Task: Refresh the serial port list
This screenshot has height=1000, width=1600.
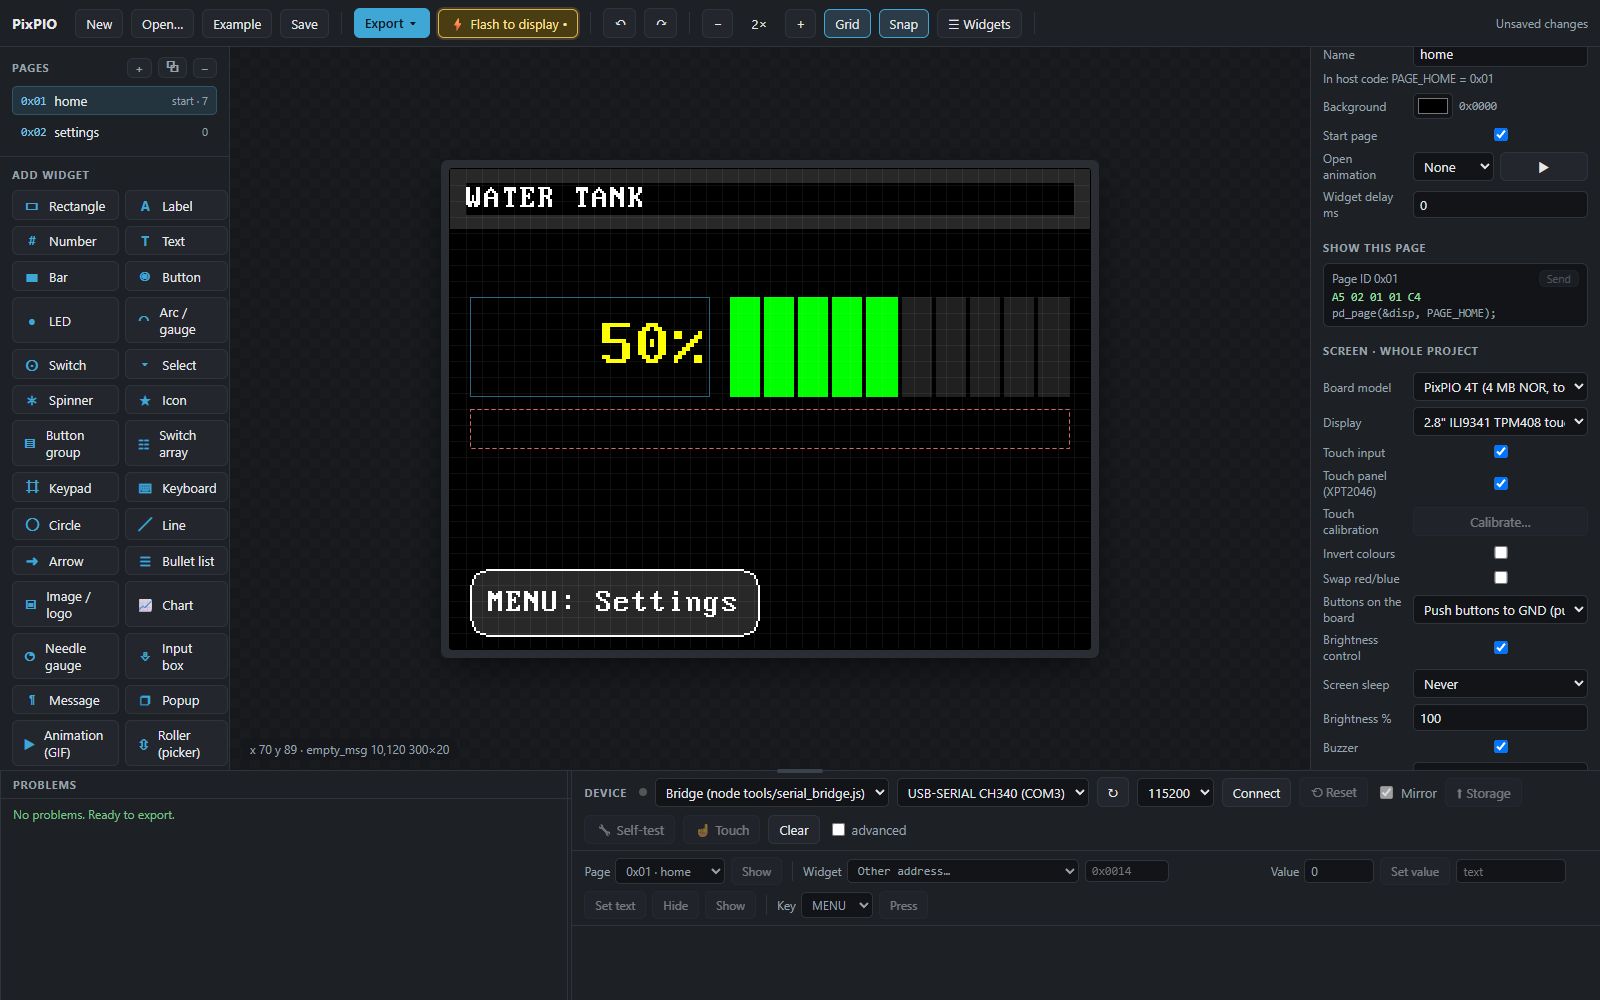Action: [1113, 793]
